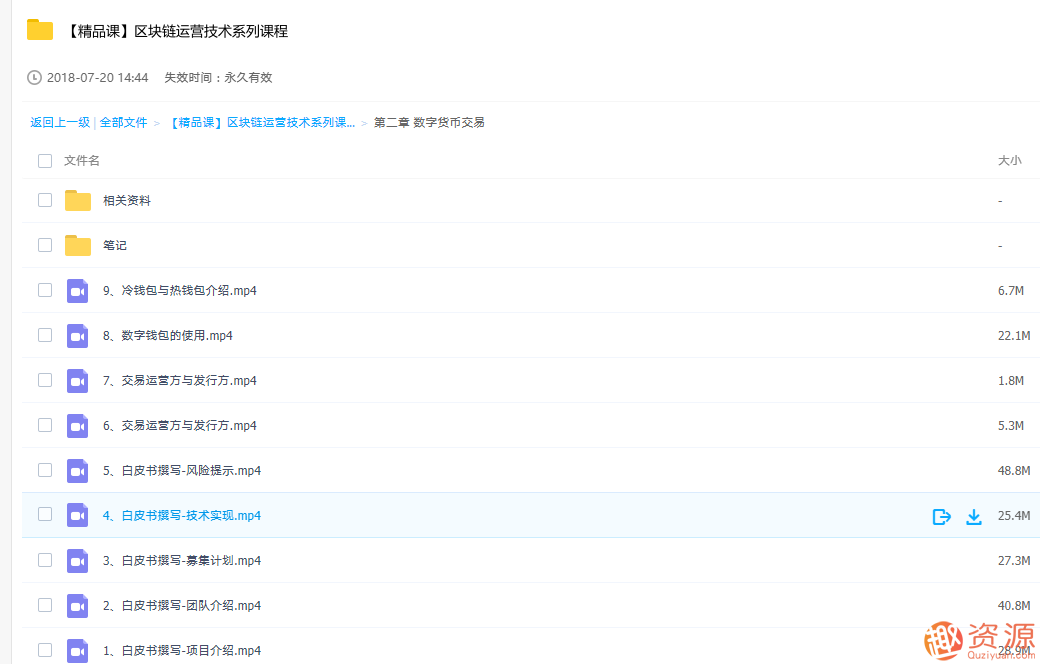The image size is (1040, 664).
Task: Open file 2、白皮书撰写-团队介绍.mp4
Action: point(182,606)
